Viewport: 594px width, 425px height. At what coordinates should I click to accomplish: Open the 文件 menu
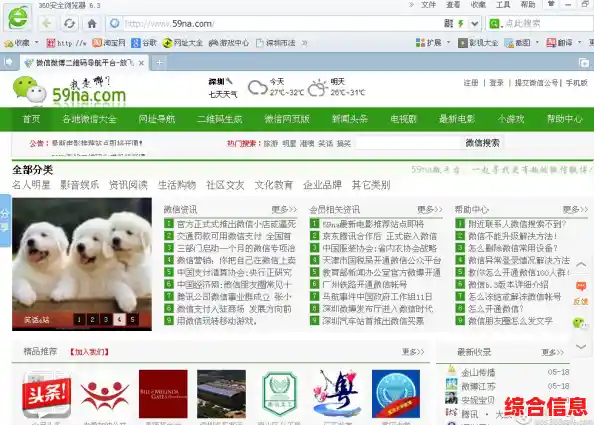pyautogui.click(x=428, y=5)
